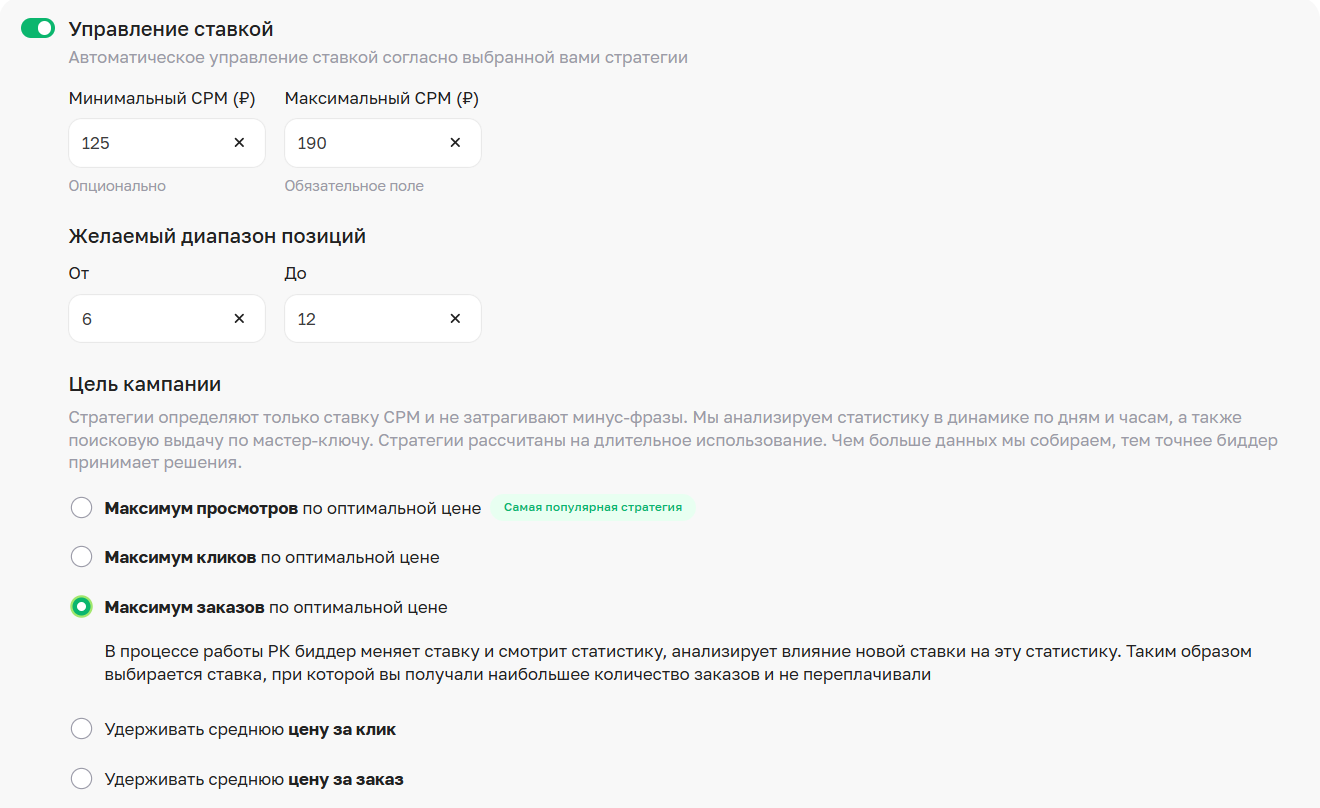
Task: Click the Цель кампании section heading
Action: pyautogui.click(x=145, y=384)
